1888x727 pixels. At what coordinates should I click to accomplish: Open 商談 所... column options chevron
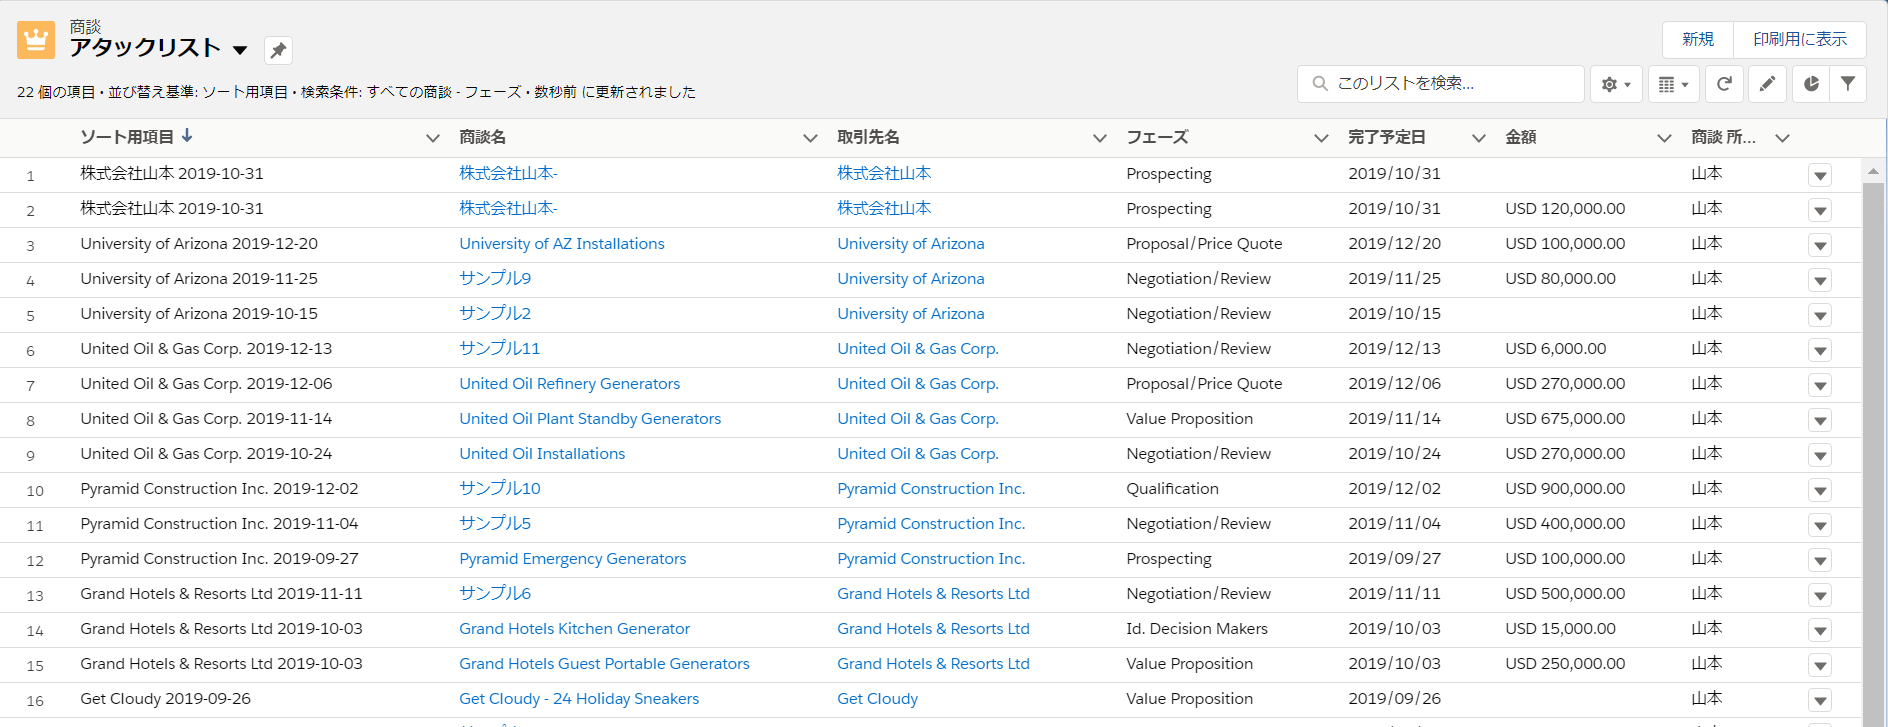click(x=1782, y=138)
